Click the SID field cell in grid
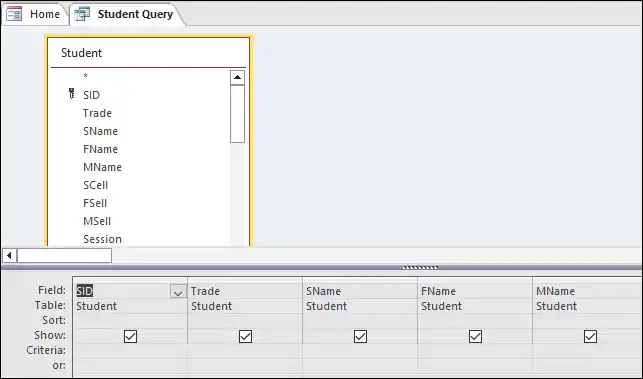The image size is (643, 379). tap(130, 291)
